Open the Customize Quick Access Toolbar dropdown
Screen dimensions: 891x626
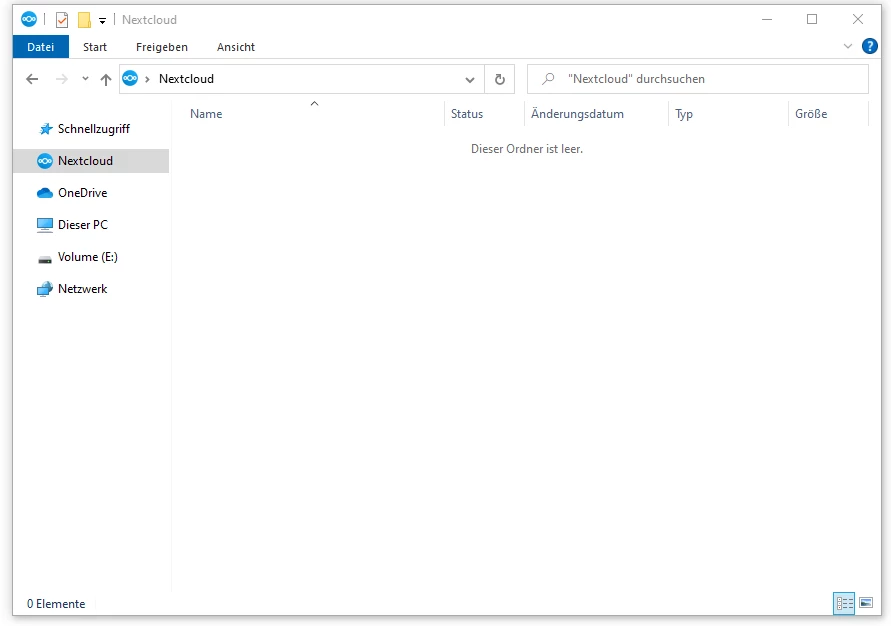tap(102, 20)
